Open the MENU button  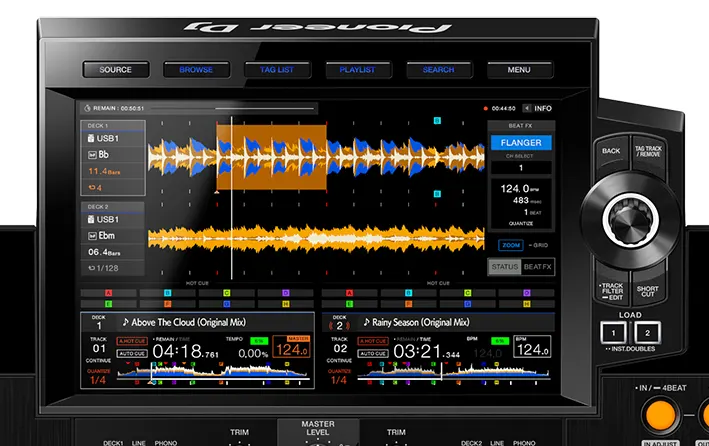pyautogui.click(x=519, y=70)
